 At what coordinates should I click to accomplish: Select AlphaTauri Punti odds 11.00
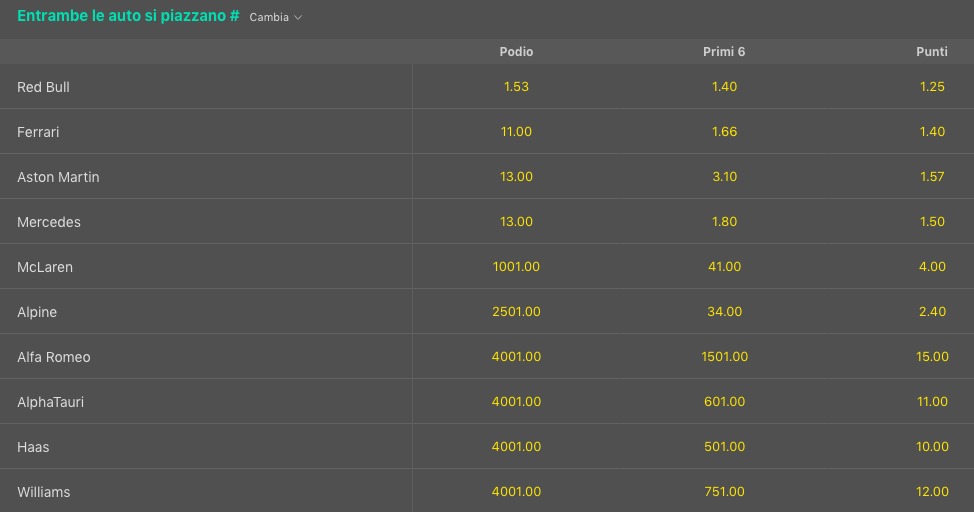pyautogui.click(x=932, y=402)
